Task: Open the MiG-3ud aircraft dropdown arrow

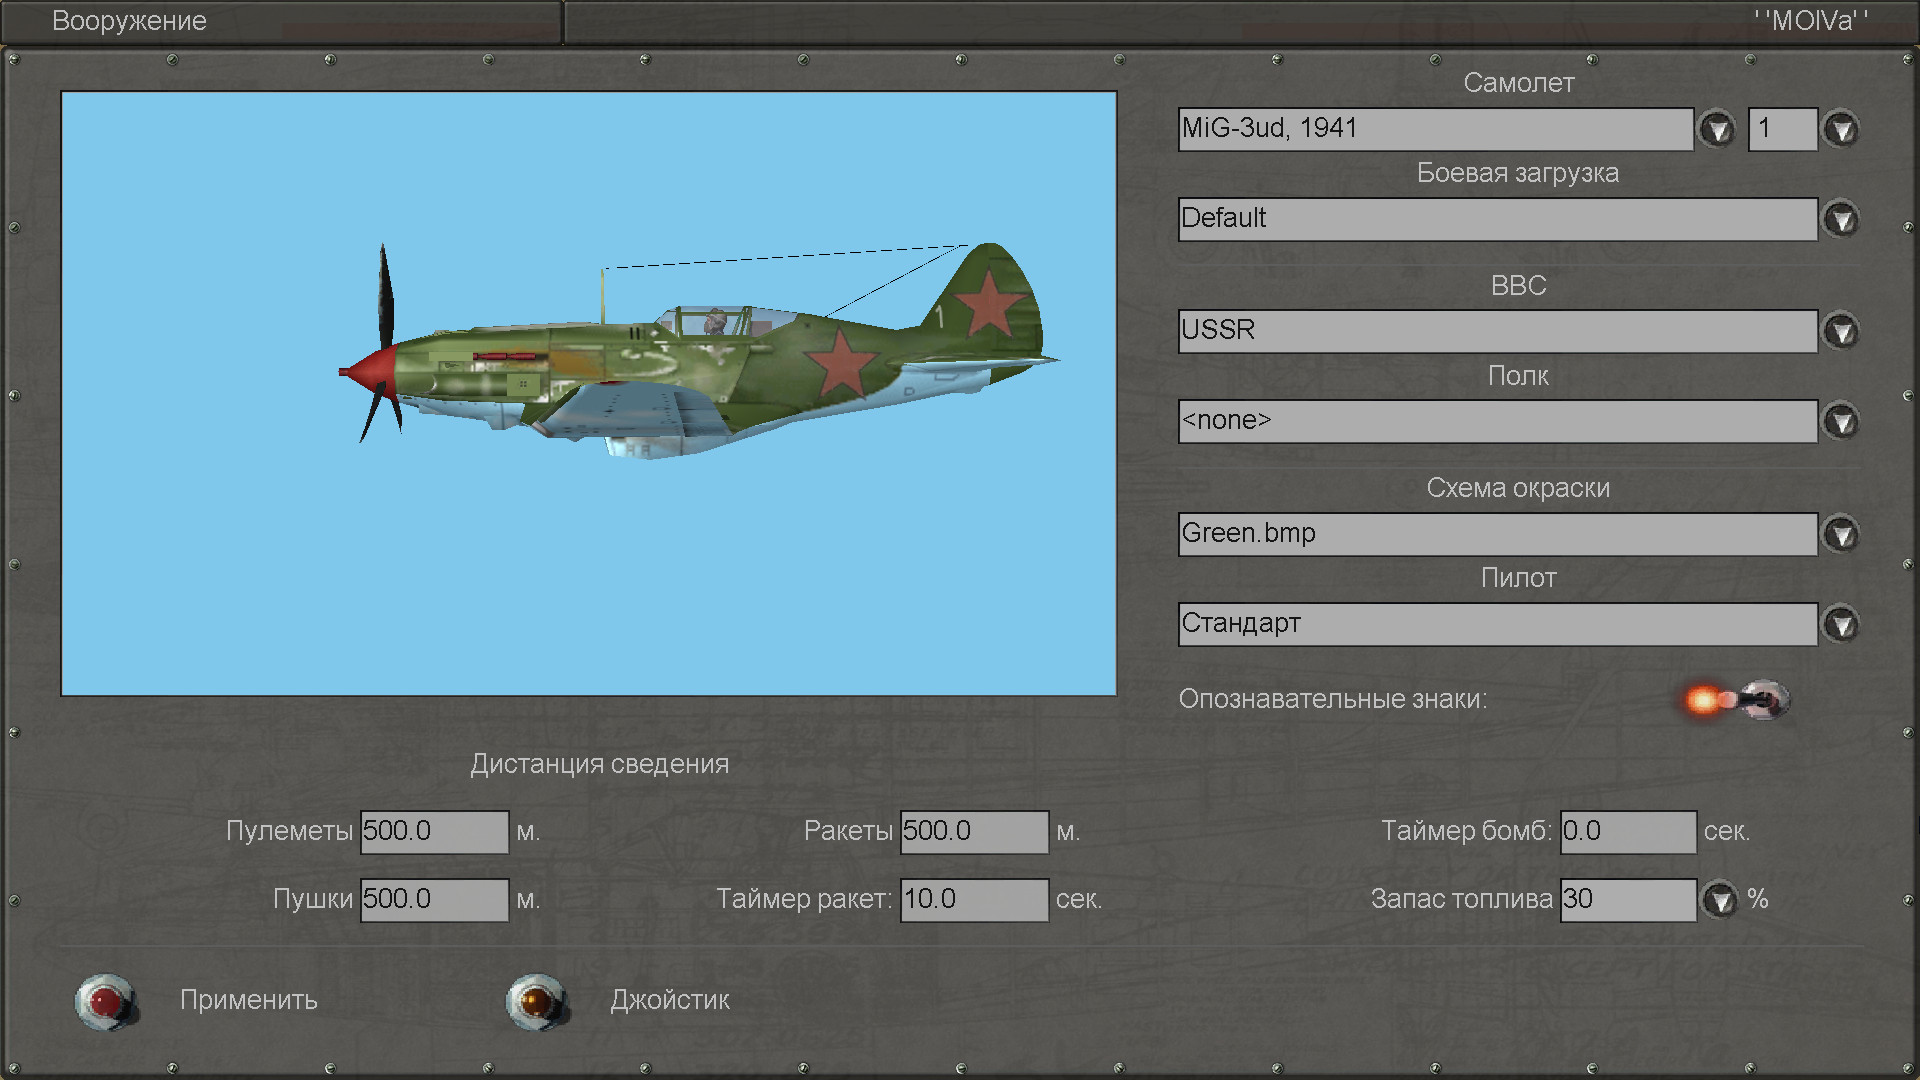Action: (1717, 129)
